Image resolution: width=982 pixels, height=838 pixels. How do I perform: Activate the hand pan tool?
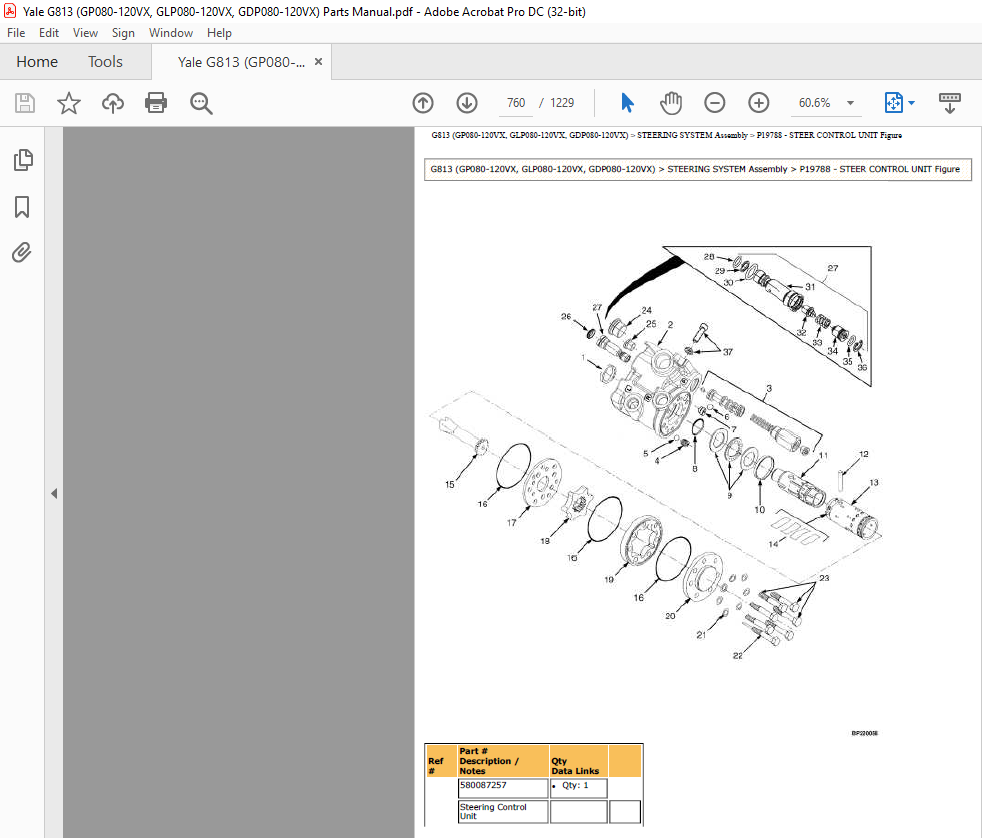[x=671, y=103]
